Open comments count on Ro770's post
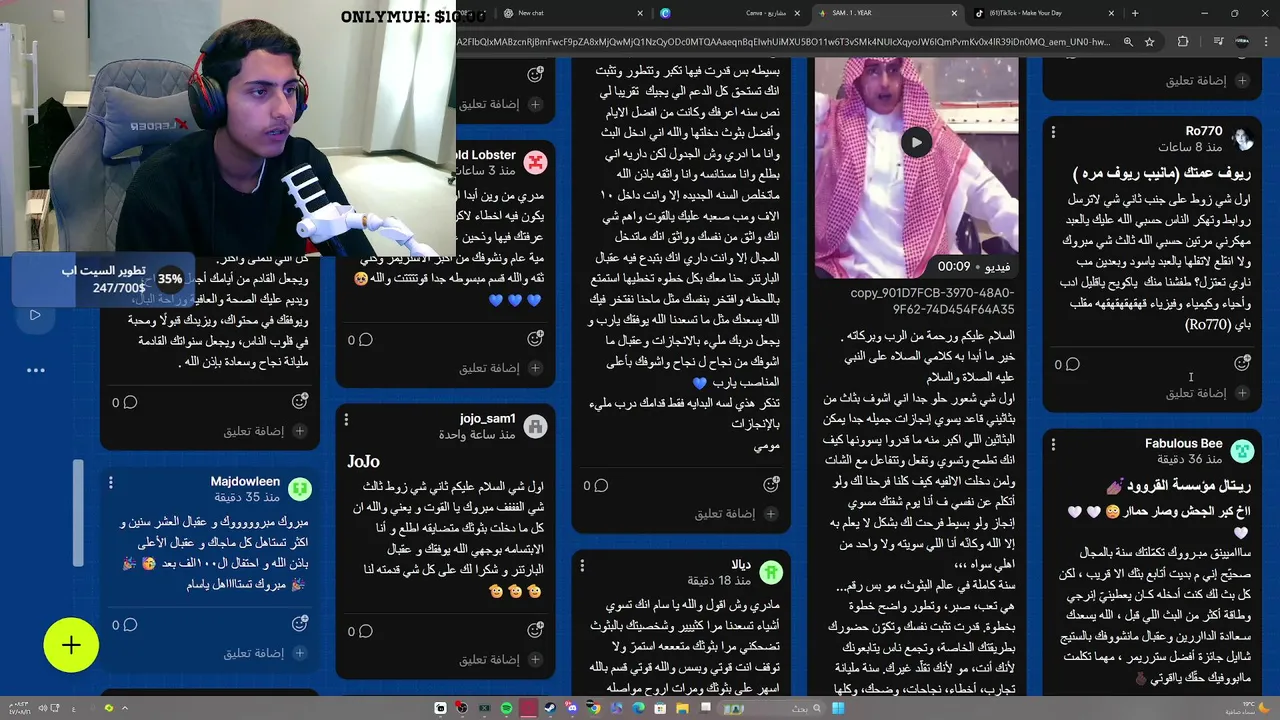This screenshot has height=720, width=1280. [1066, 365]
